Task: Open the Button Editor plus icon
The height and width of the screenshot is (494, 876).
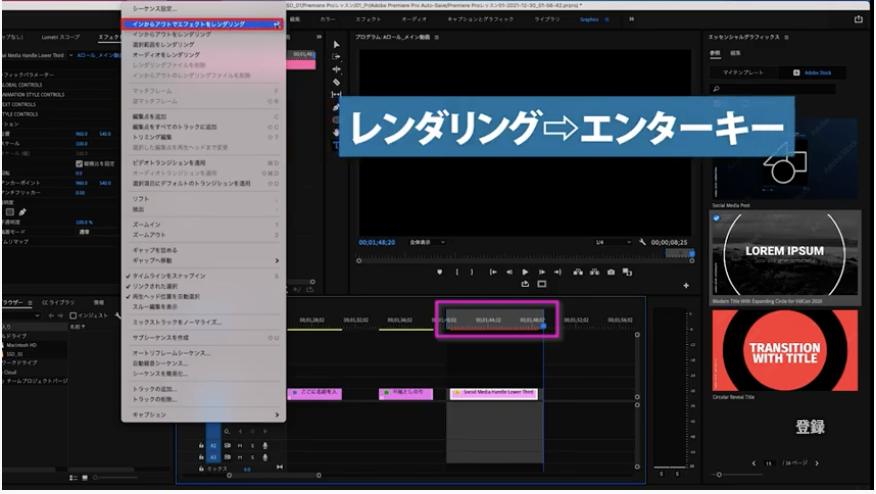Action: pyautogui.click(x=686, y=286)
